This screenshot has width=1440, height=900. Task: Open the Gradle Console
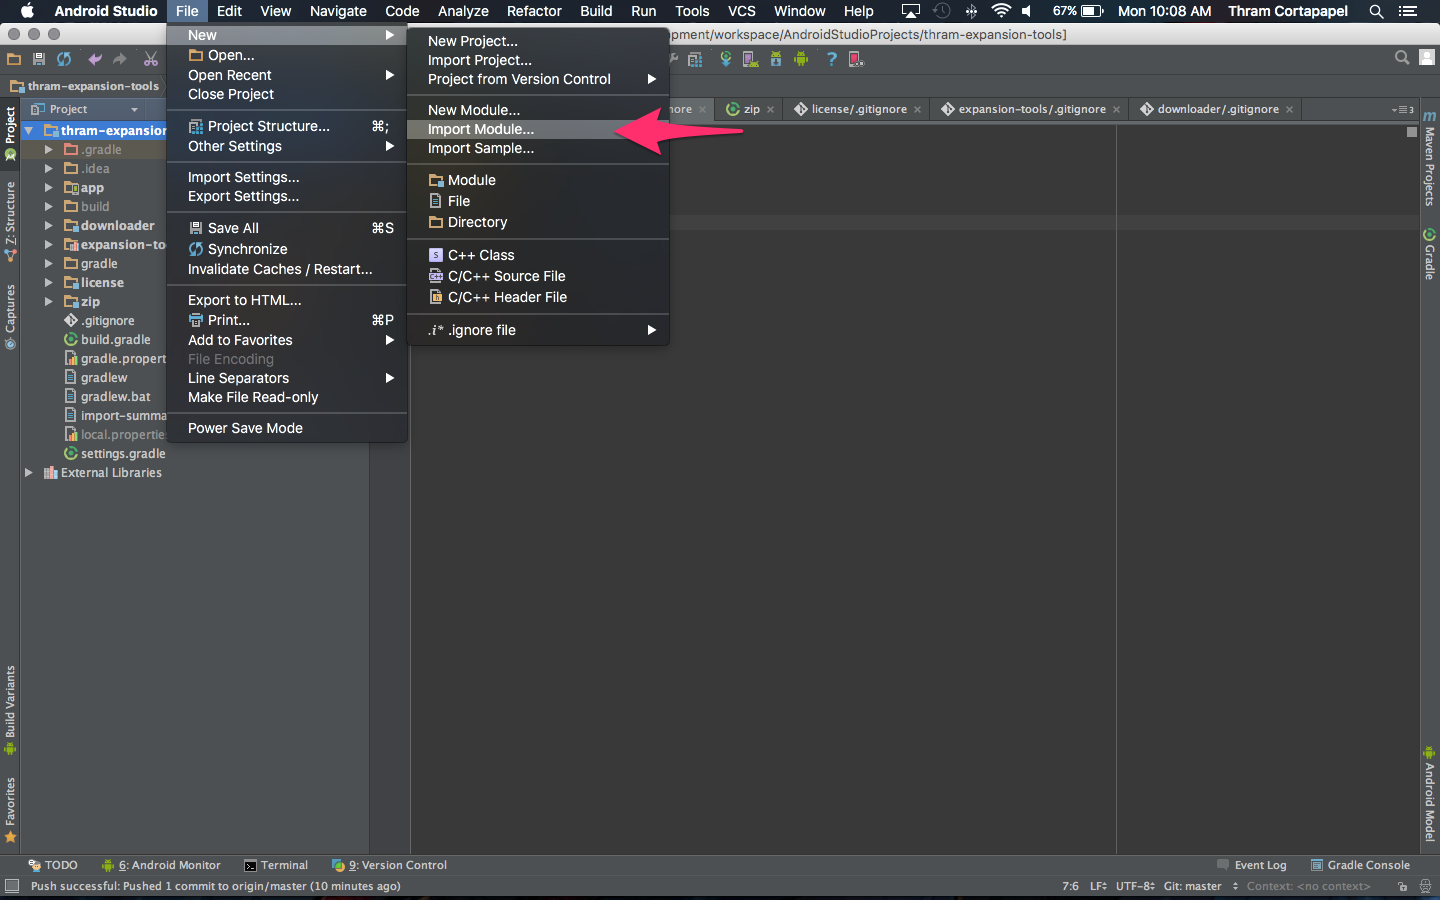coord(1361,865)
